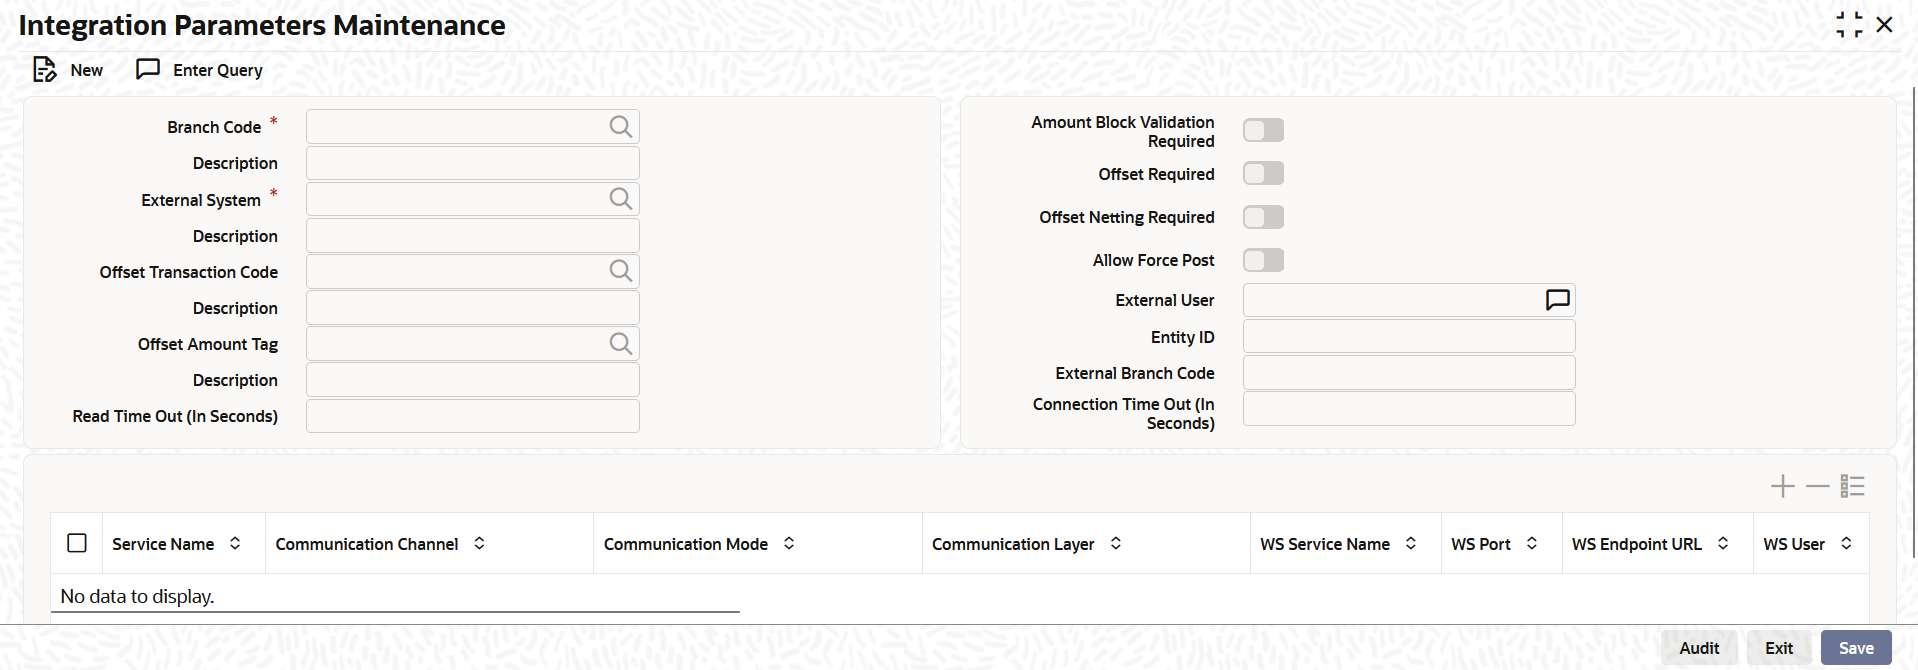Open External System search lookup

[x=621, y=199]
